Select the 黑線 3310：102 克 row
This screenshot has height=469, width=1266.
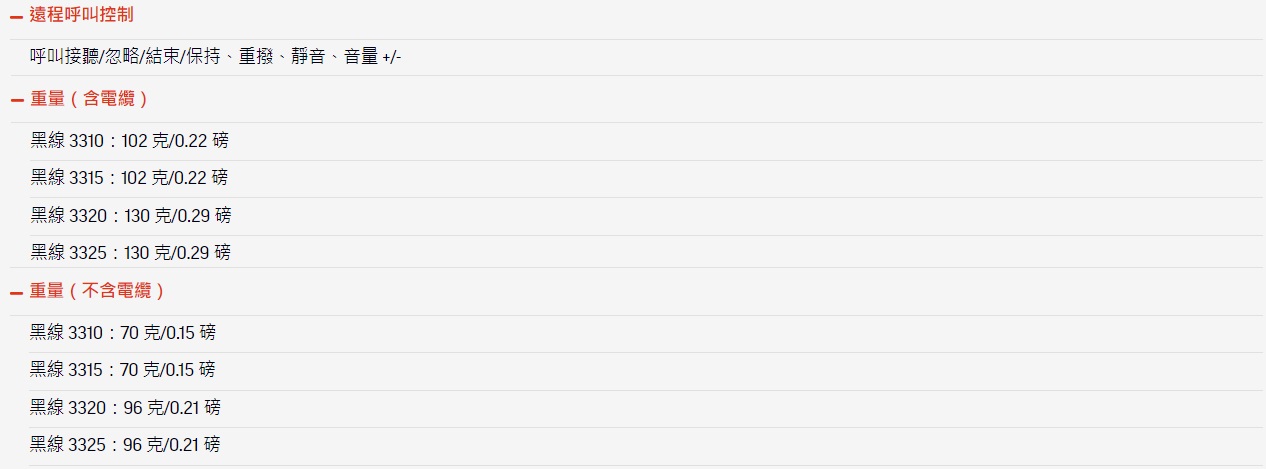point(646,141)
